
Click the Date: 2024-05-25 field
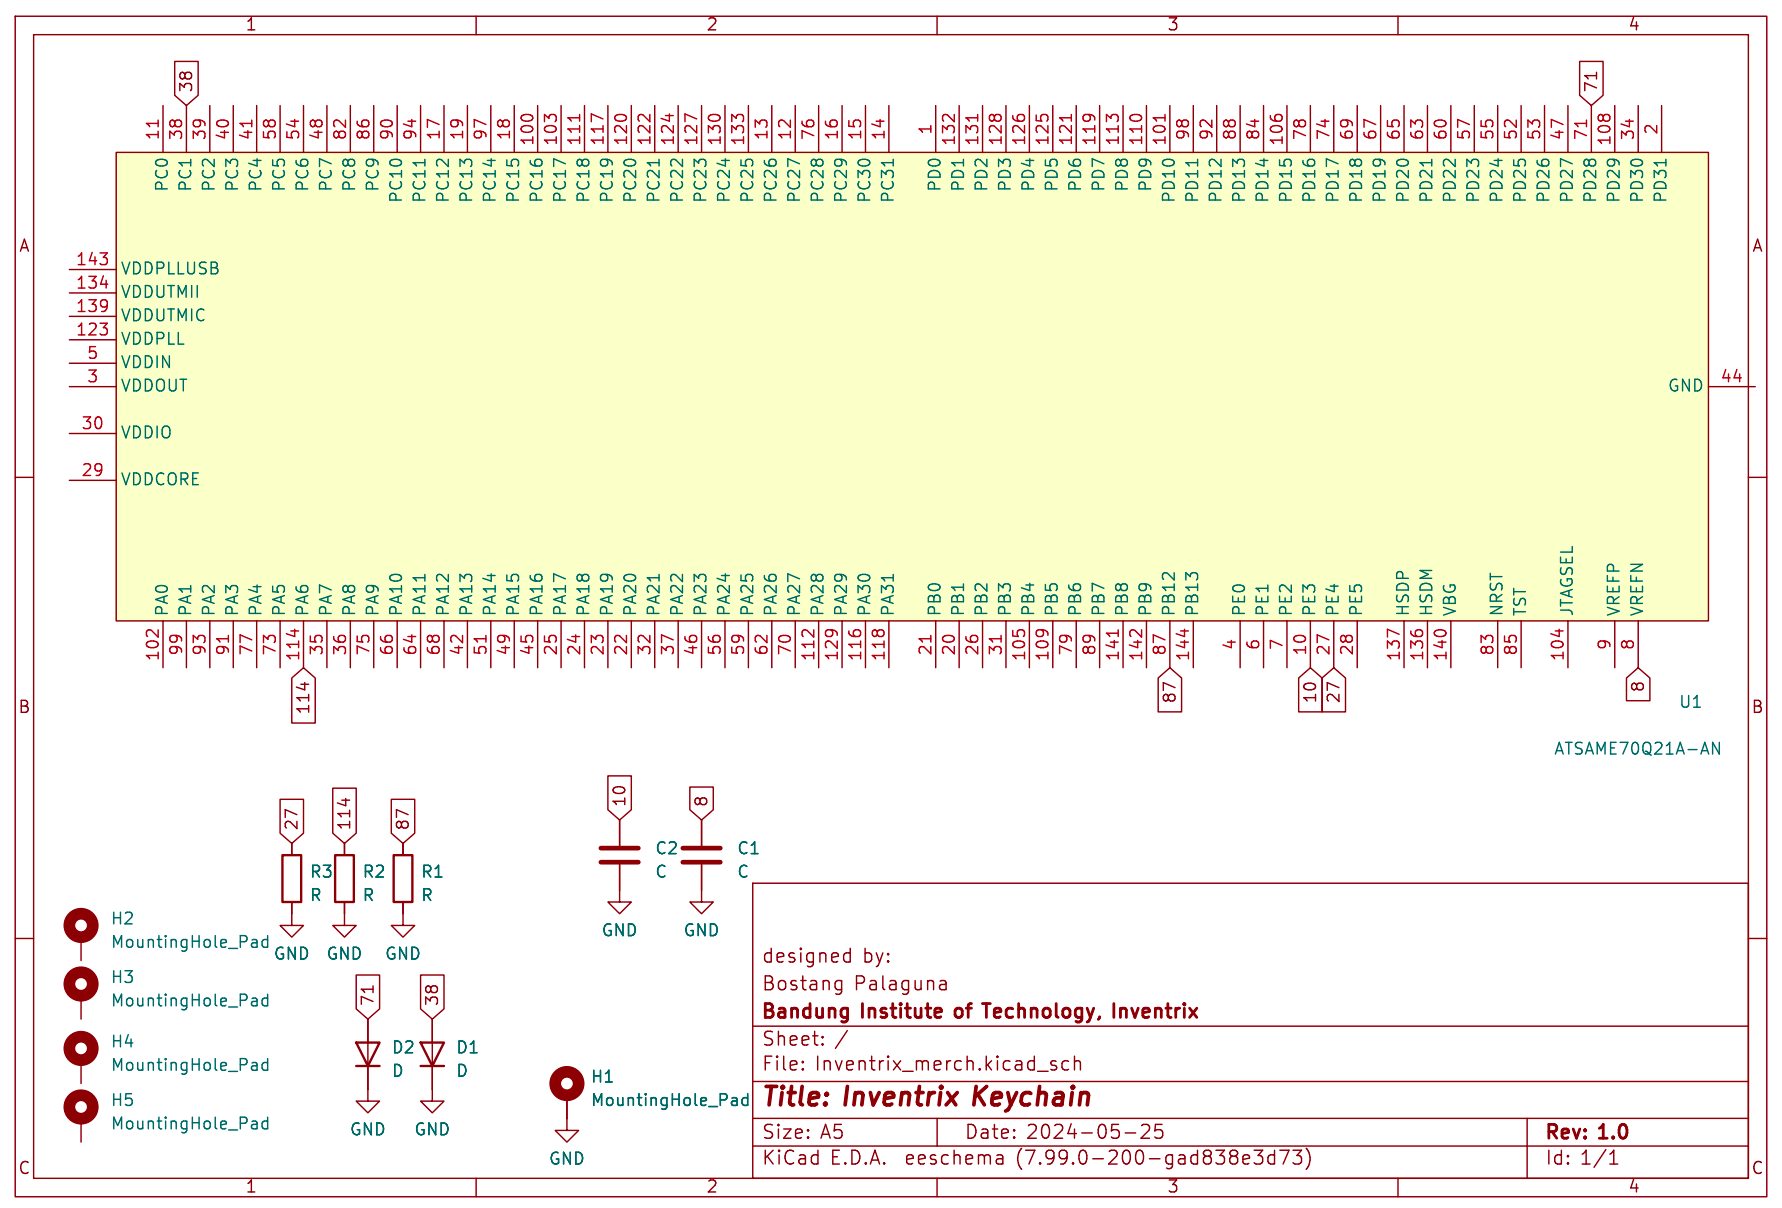(x=1065, y=1132)
